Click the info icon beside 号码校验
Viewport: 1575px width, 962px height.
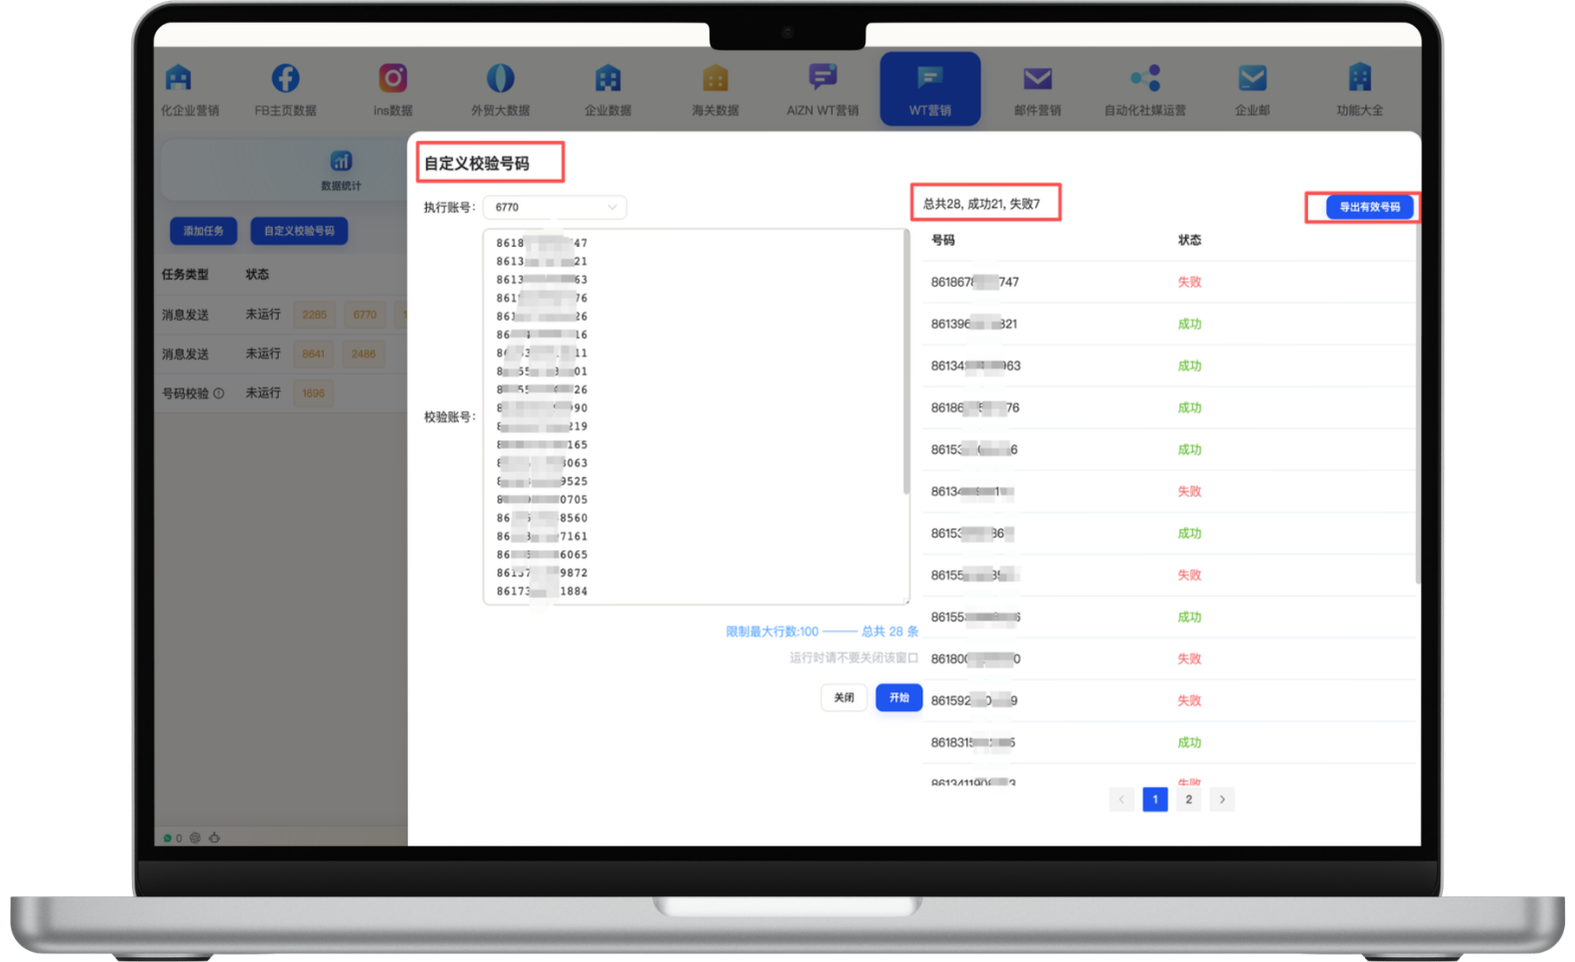pos(219,393)
